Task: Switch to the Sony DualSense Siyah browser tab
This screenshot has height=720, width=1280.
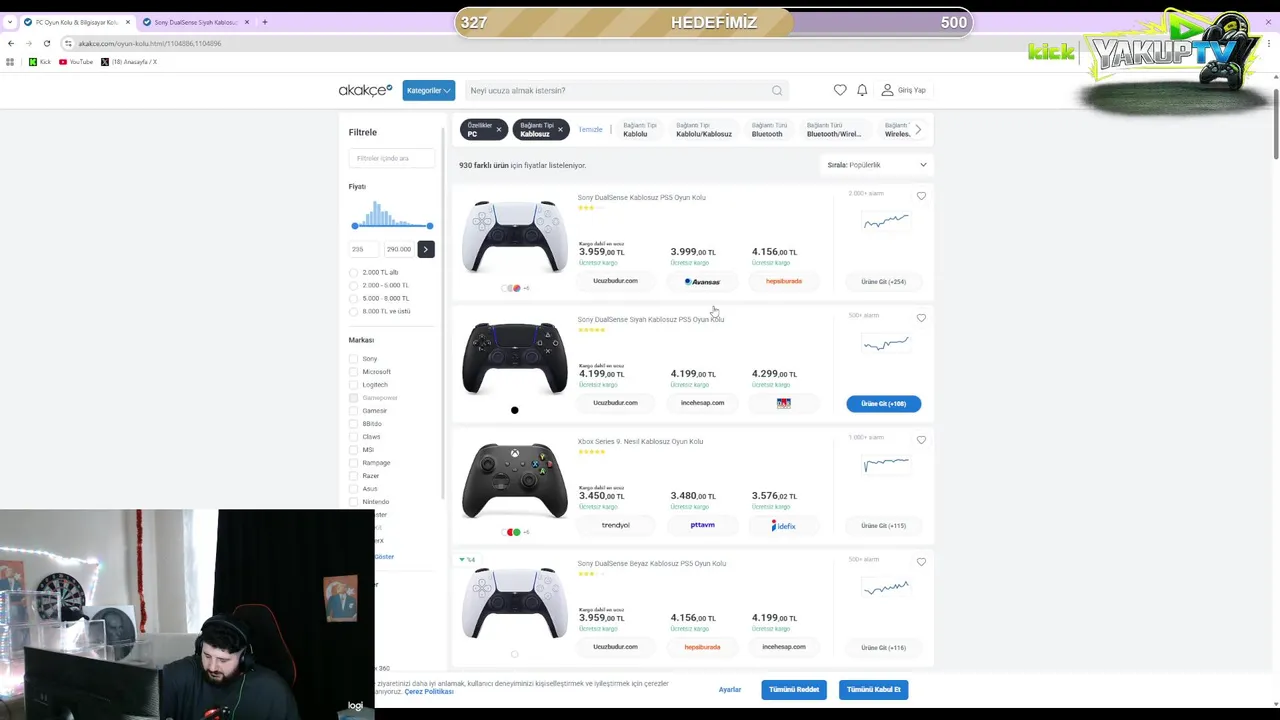Action: (x=195, y=22)
